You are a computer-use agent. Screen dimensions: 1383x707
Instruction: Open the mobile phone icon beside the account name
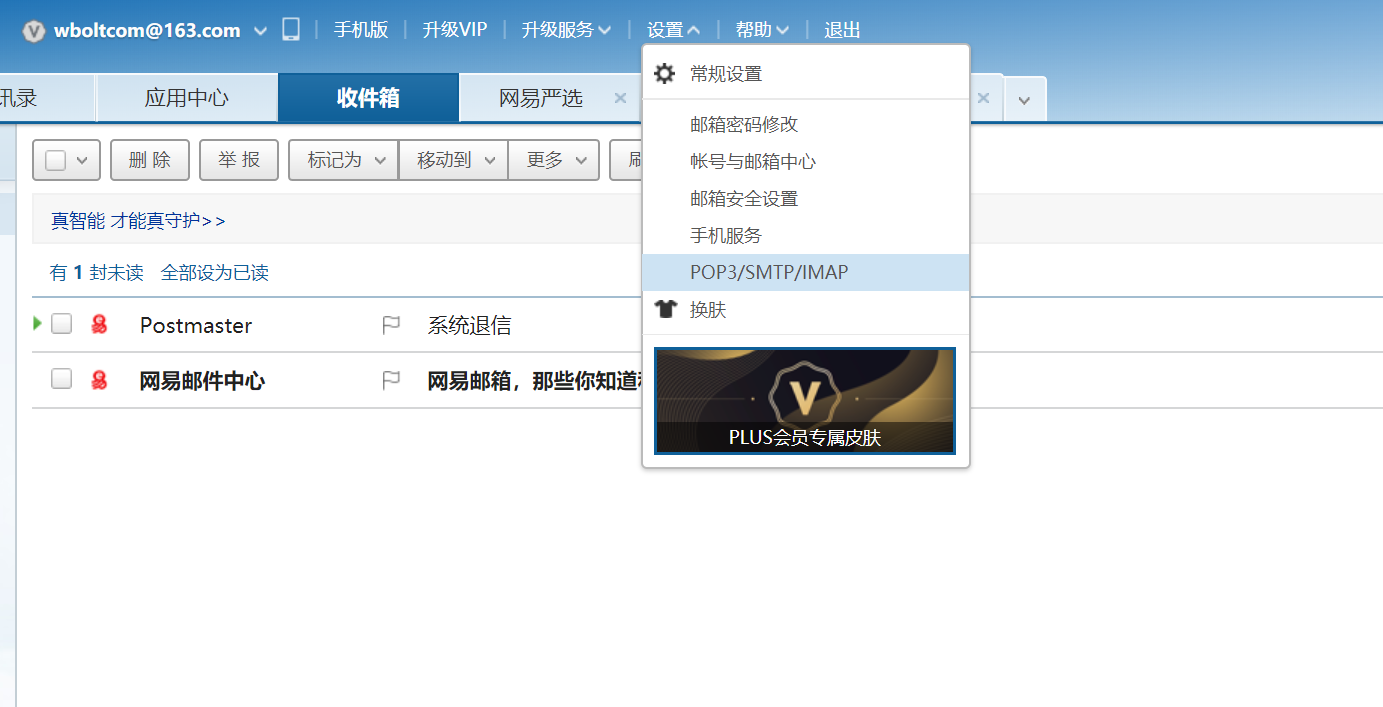[290, 30]
